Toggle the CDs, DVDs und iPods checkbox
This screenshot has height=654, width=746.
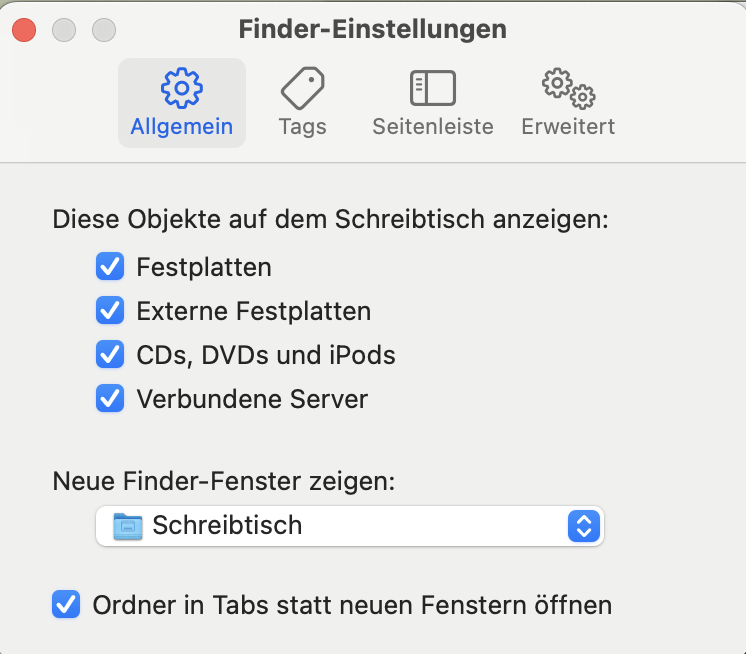coord(109,355)
